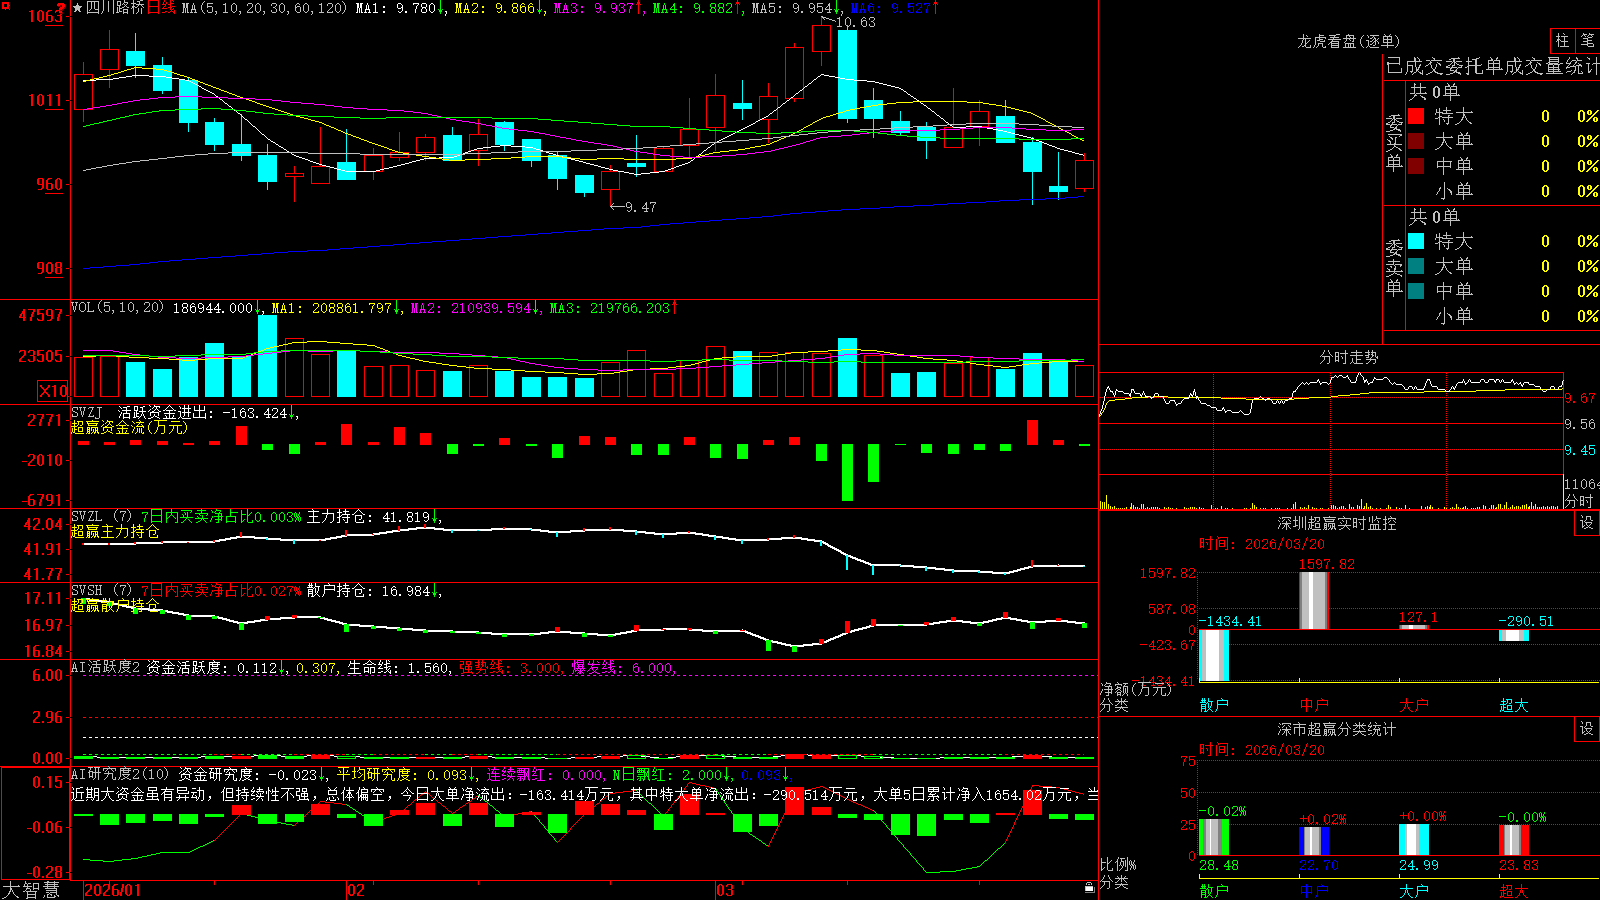Click the MA2: 9.866 value

point(500,8)
